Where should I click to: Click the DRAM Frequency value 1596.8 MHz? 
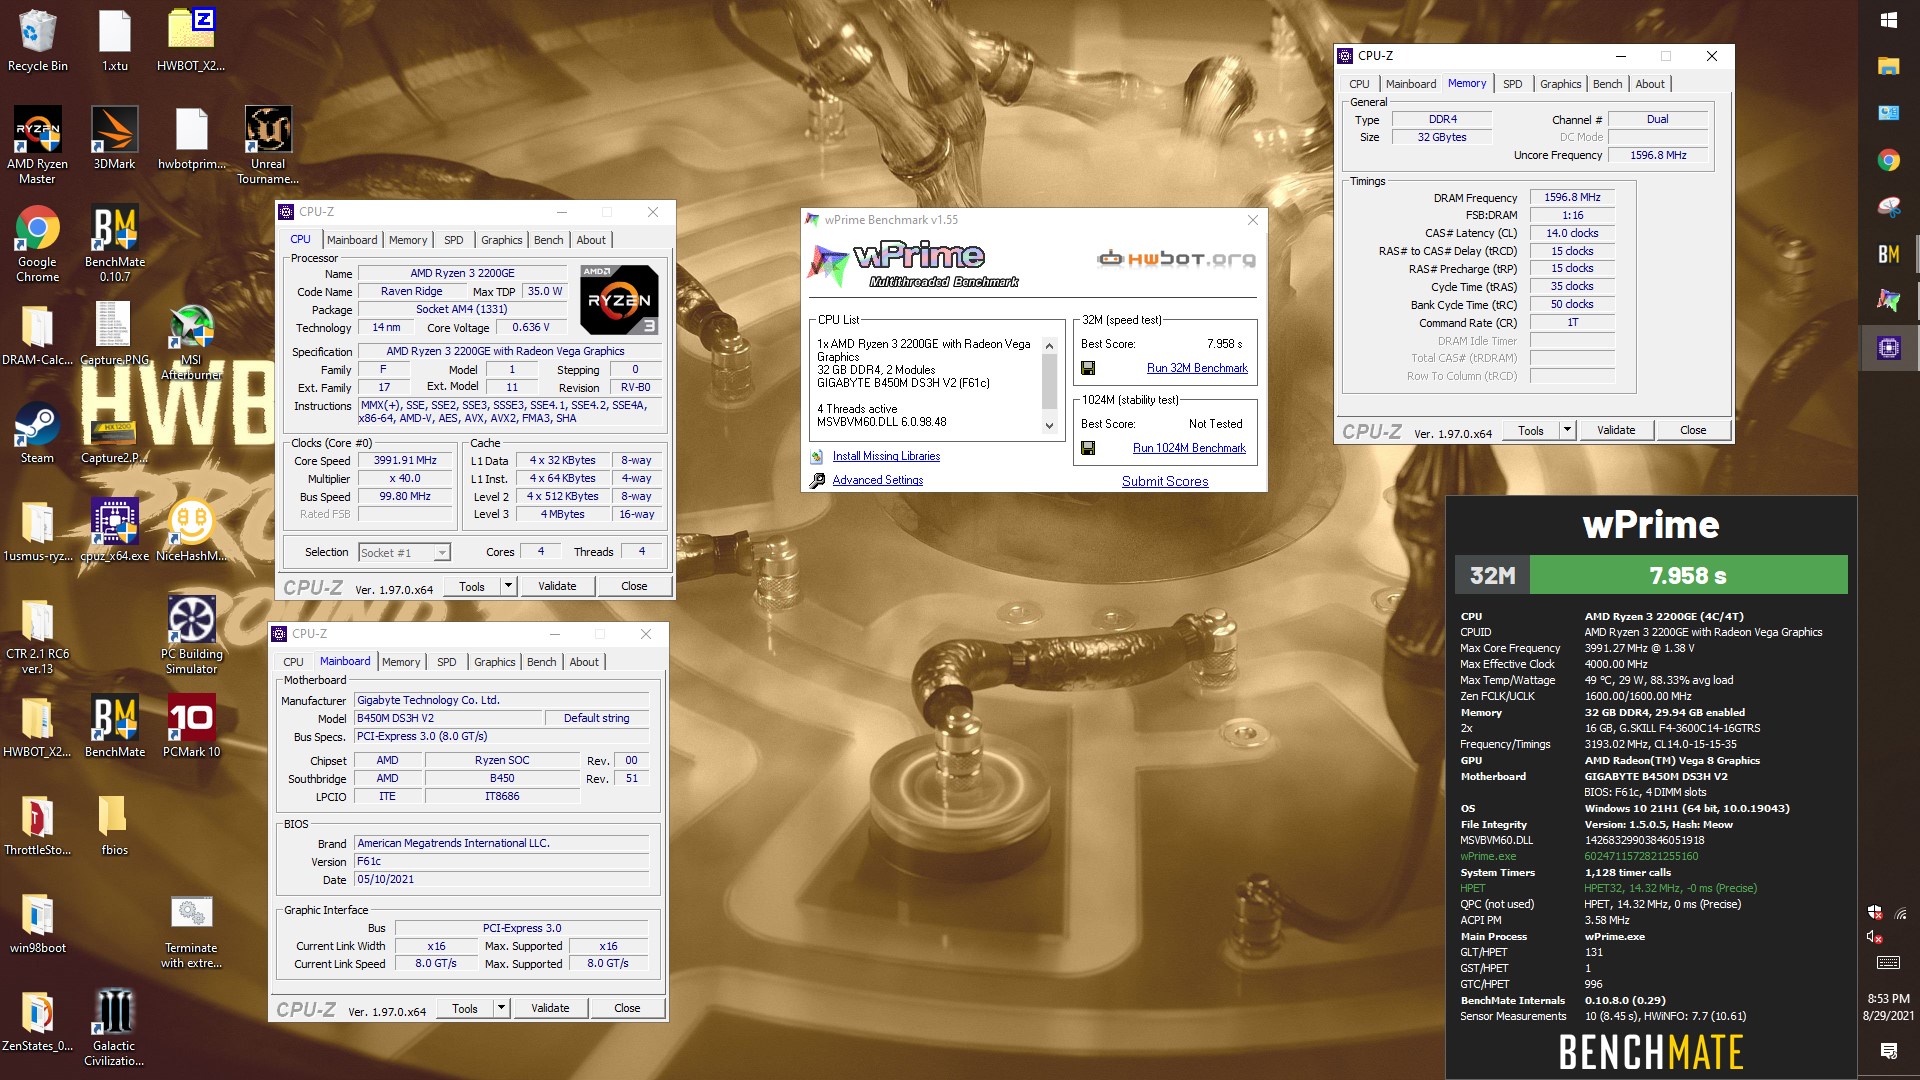pyautogui.click(x=1572, y=197)
